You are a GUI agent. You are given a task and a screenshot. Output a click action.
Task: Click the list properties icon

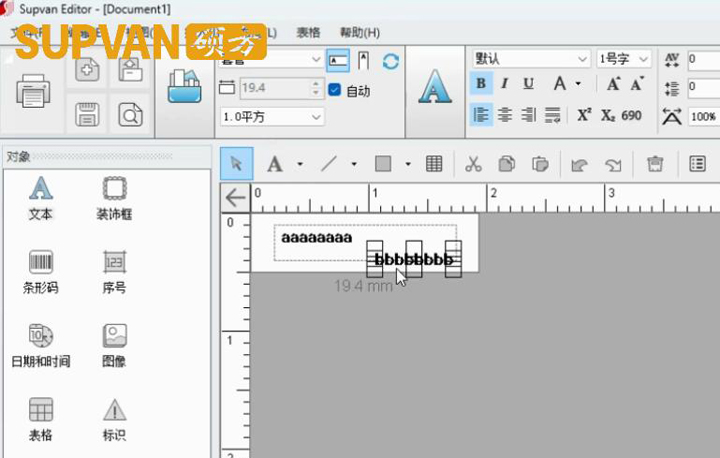coord(697,164)
